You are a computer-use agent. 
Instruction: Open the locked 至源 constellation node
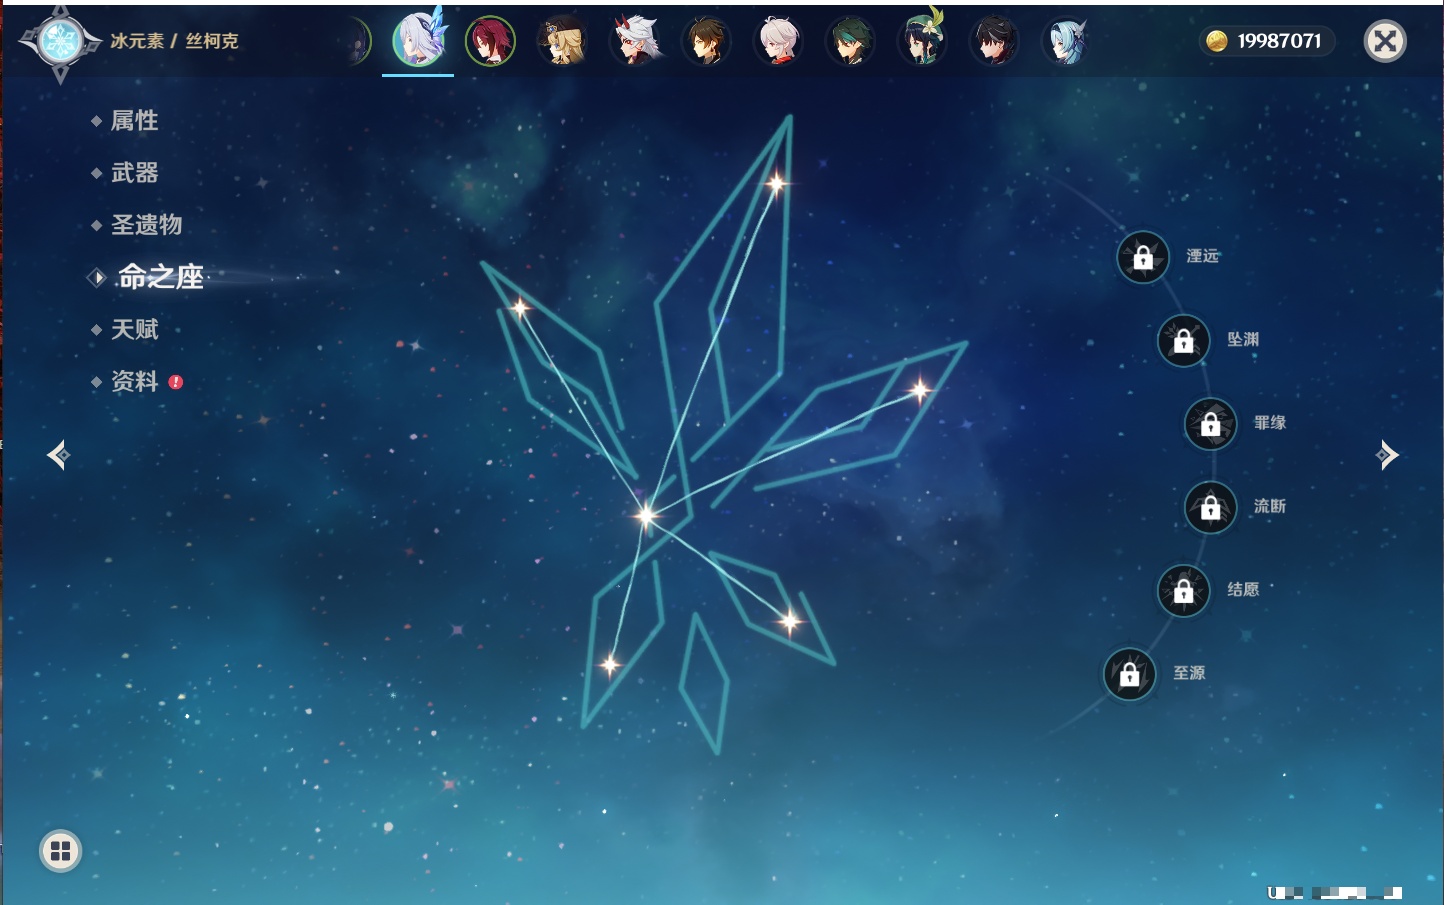1130,675
